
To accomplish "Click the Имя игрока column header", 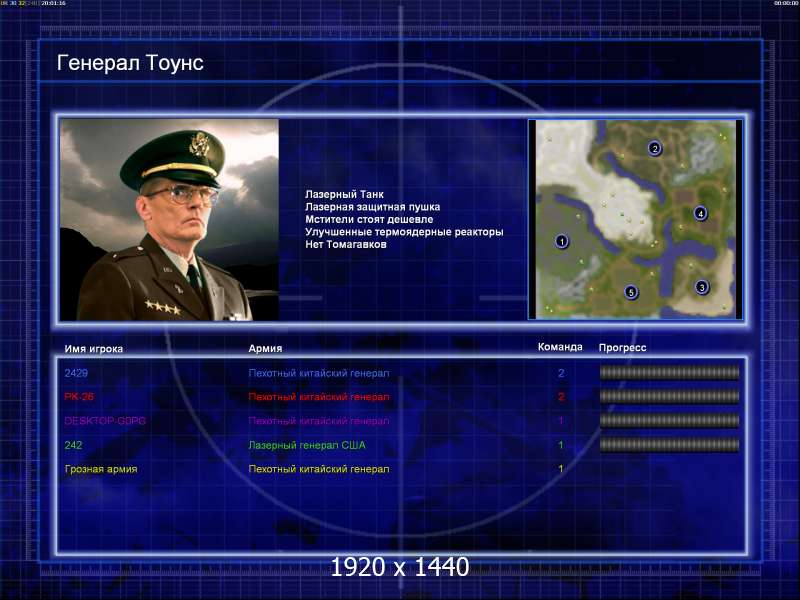I will pos(94,349).
